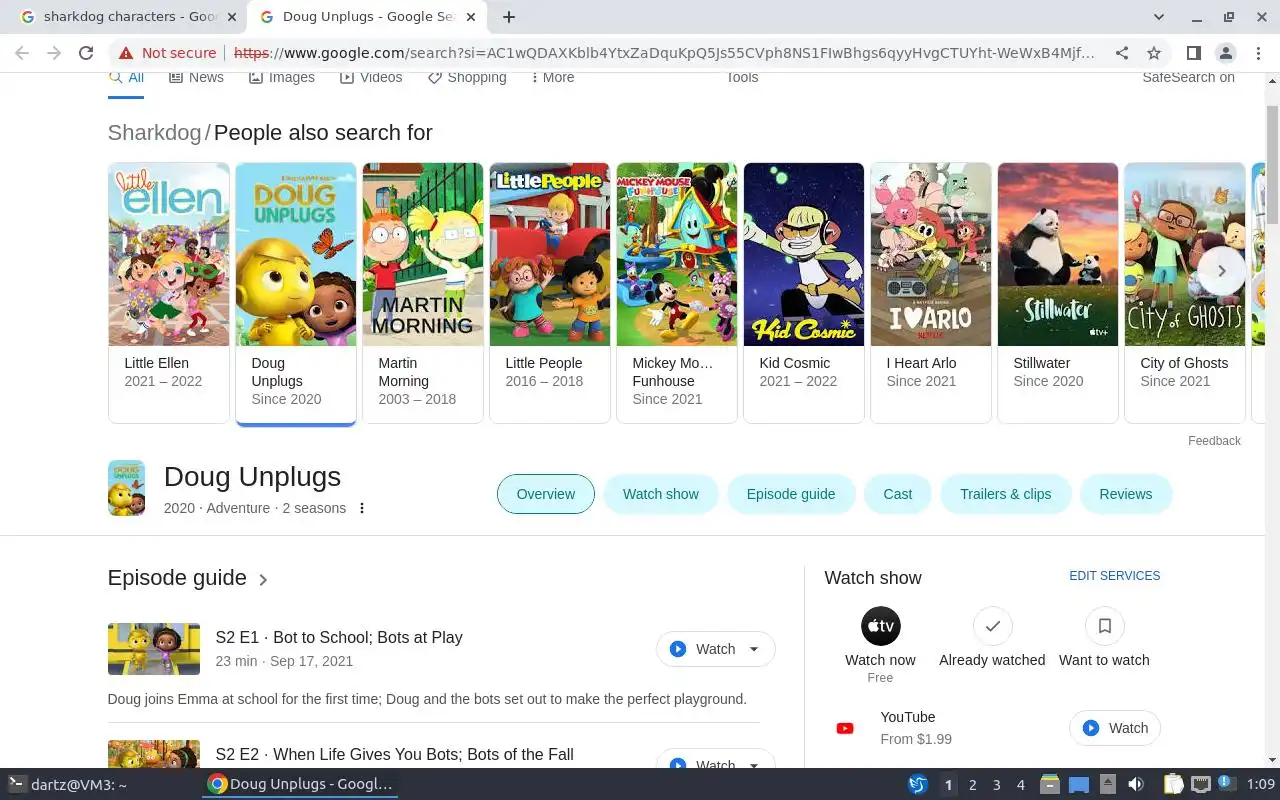
Task: Click the address bar URL
Action: [x=665, y=53]
